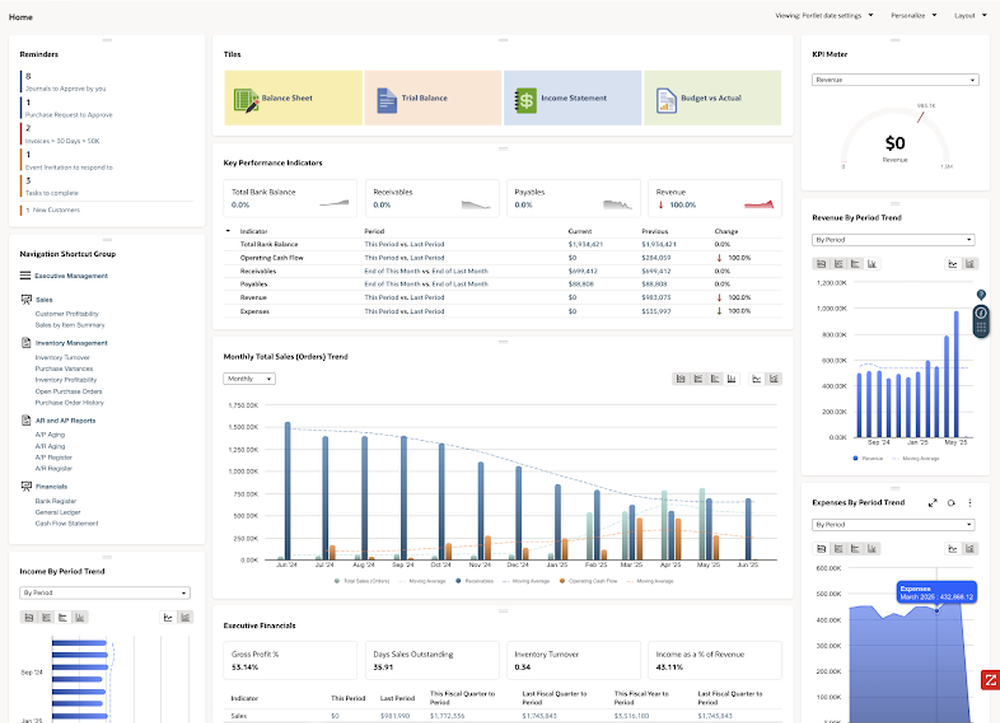The width and height of the screenshot is (1000, 723).
Task: Click the Receivables legend marker in sales chart
Action: (458, 580)
